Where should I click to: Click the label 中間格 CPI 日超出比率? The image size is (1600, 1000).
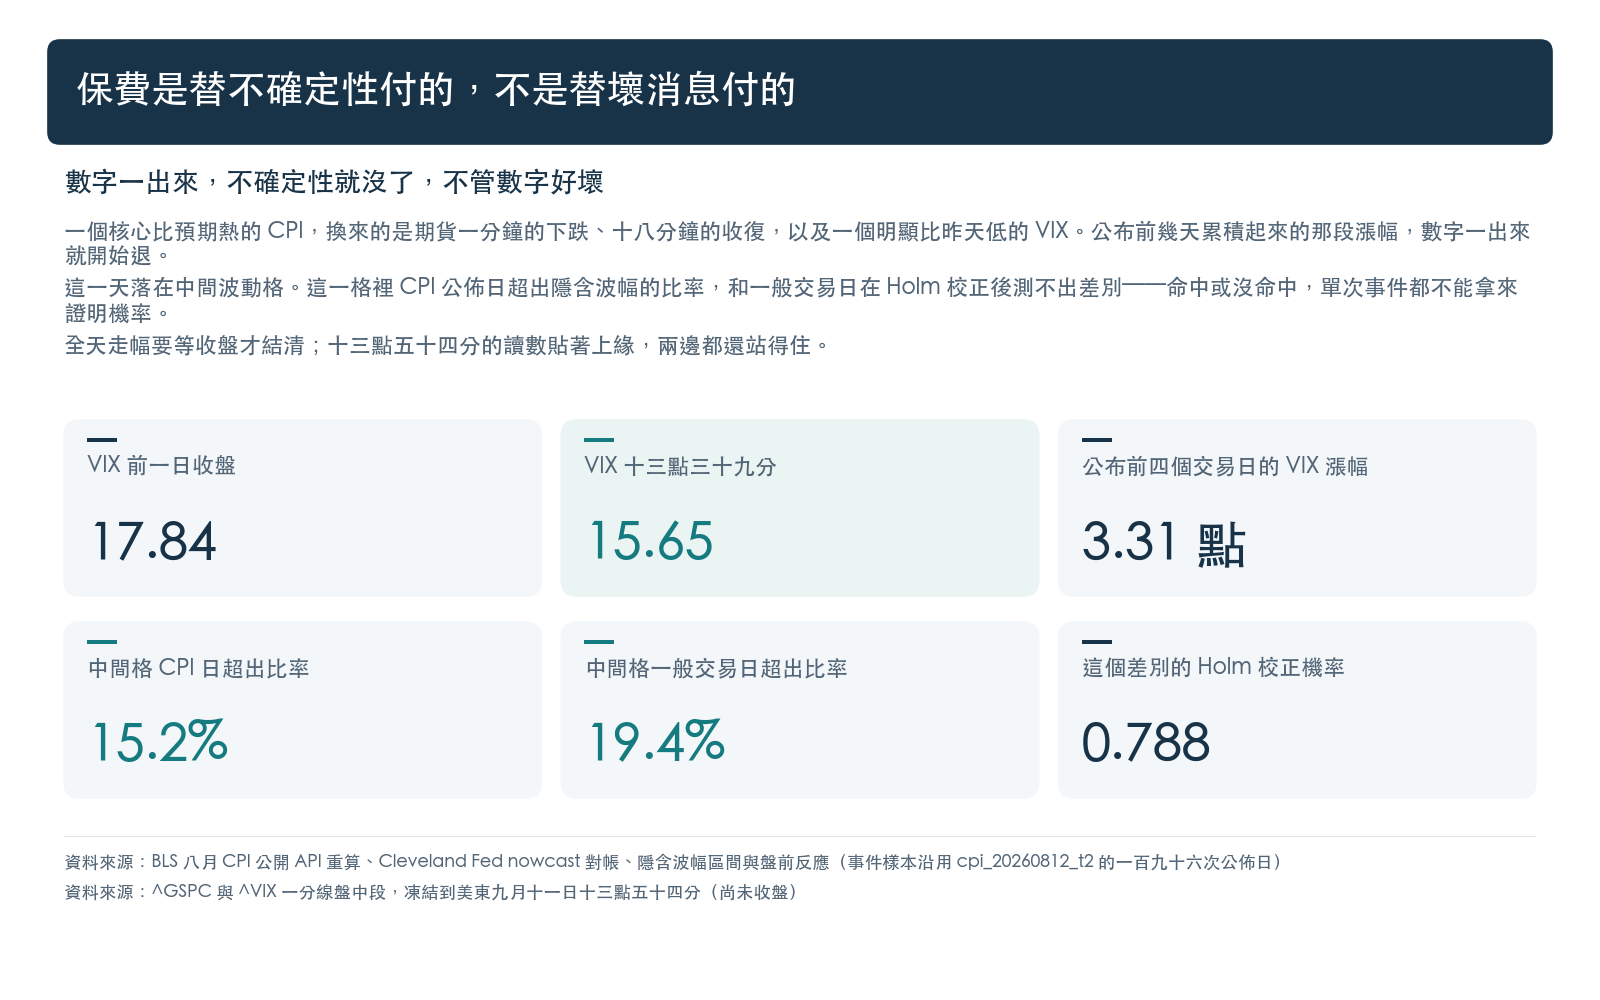[x=199, y=668]
